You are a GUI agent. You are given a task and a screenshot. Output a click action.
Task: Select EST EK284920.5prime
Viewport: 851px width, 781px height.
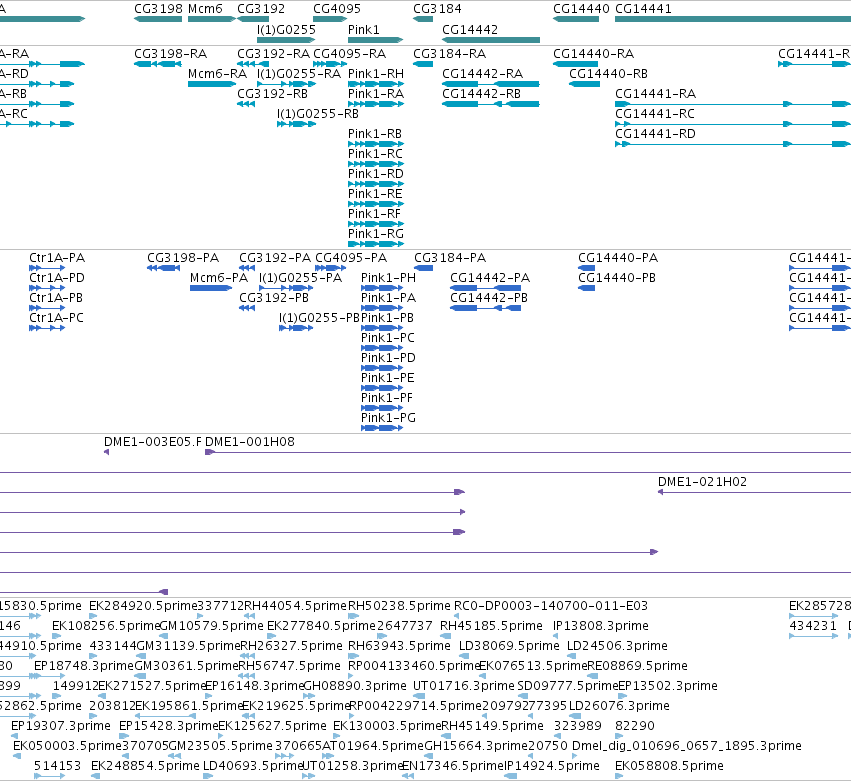pos(93,616)
